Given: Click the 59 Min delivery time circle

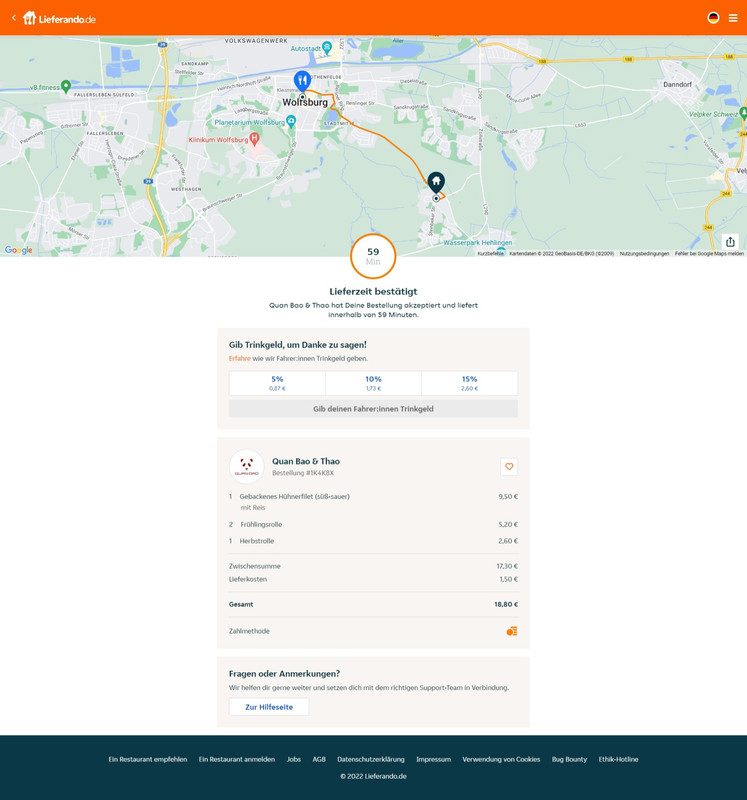Looking at the screenshot, I should click(373, 256).
